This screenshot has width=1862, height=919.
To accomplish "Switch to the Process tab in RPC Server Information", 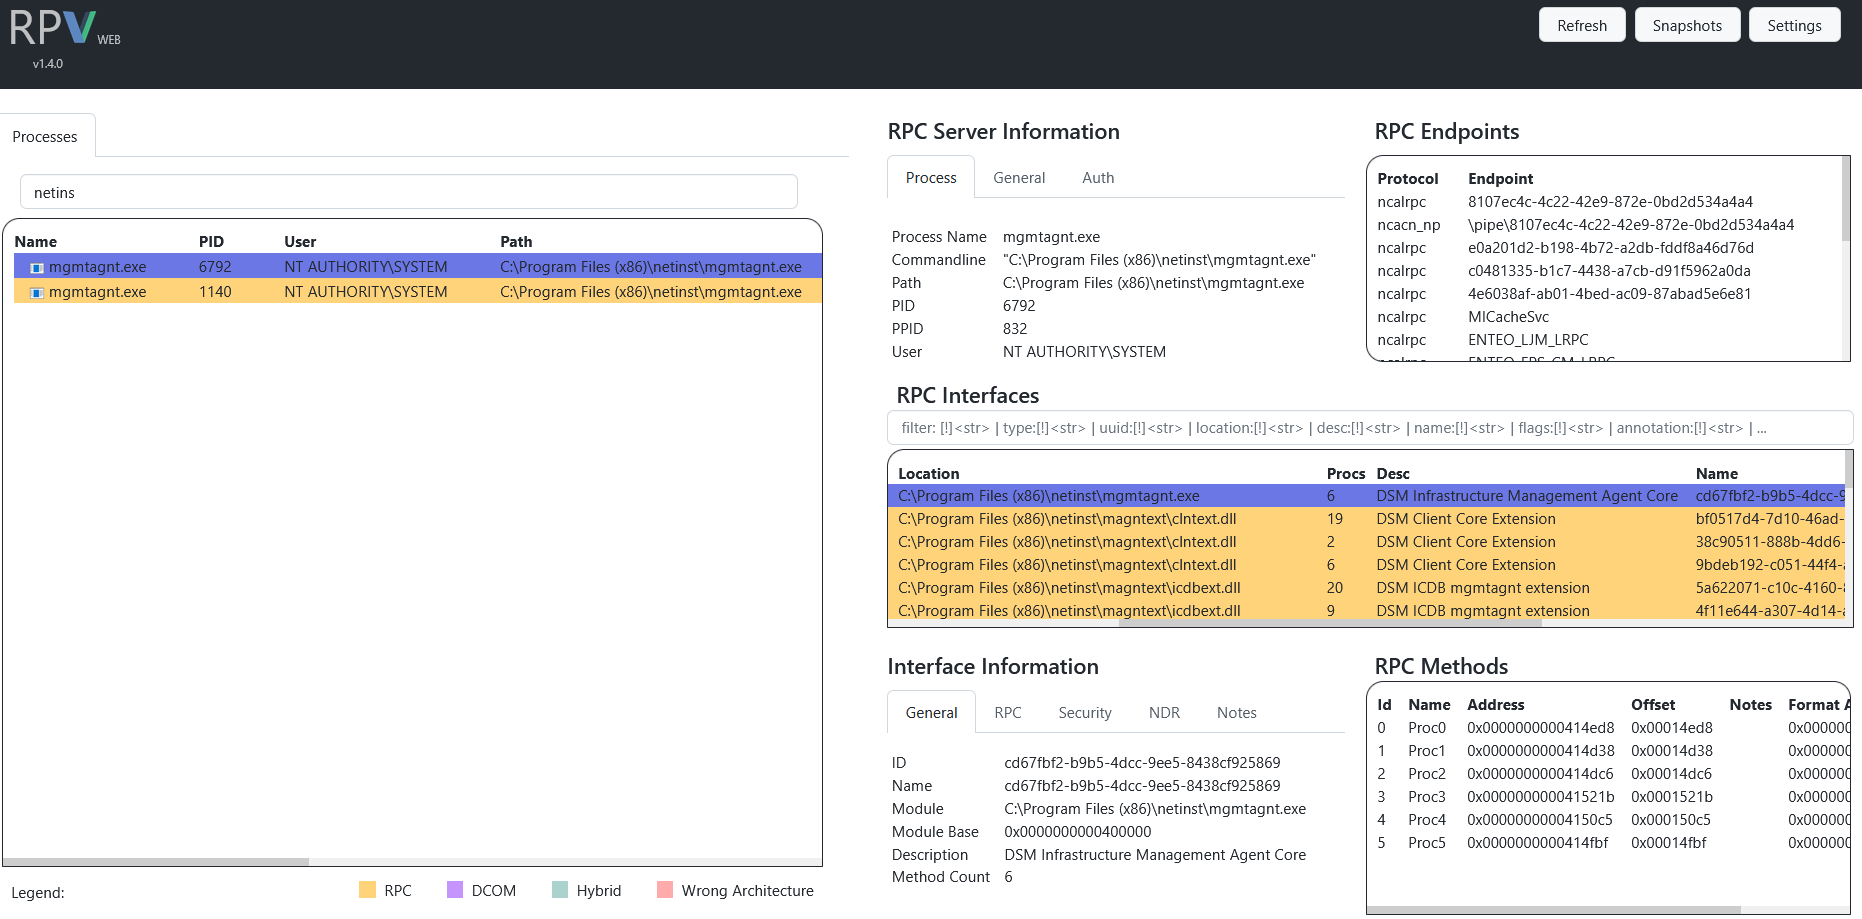I will 931,177.
